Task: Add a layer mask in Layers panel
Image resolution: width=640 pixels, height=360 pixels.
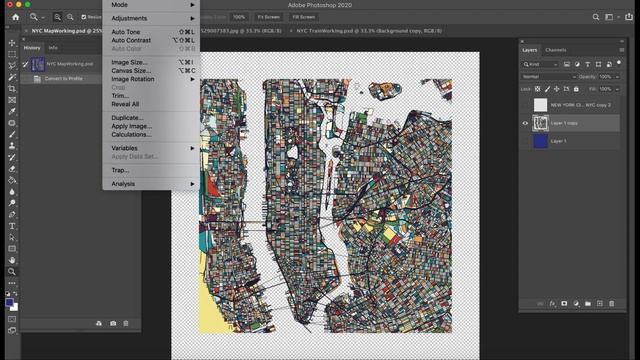Action: point(564,304)
